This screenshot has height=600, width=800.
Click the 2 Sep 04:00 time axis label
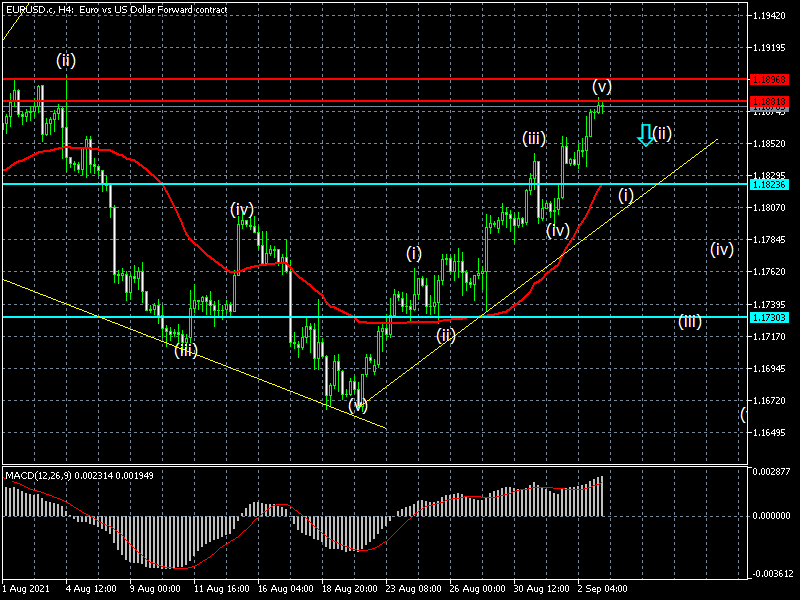606,587
